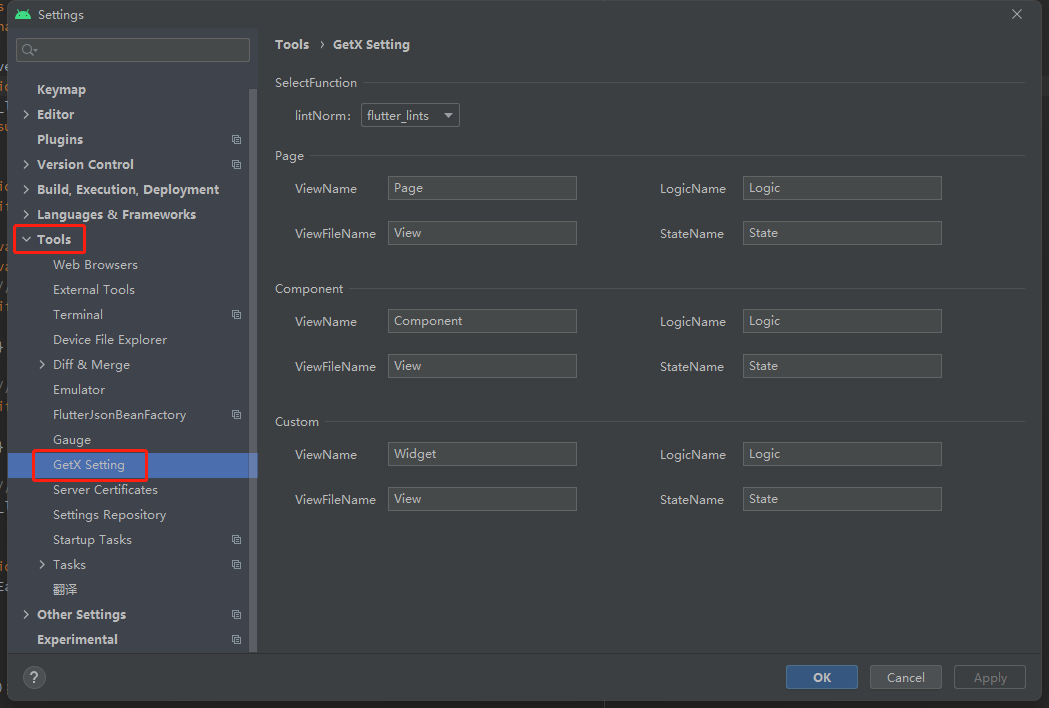The height and width of the screenshot is (708, 1049).
Task: Click the Component section StateName field
Action: click(x=842, y=366)
